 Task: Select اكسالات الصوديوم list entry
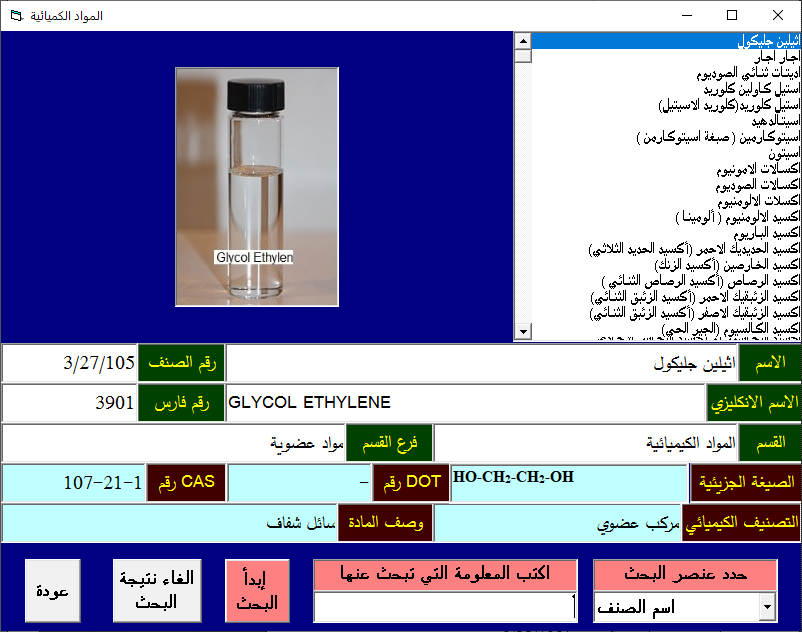[758, 186]
